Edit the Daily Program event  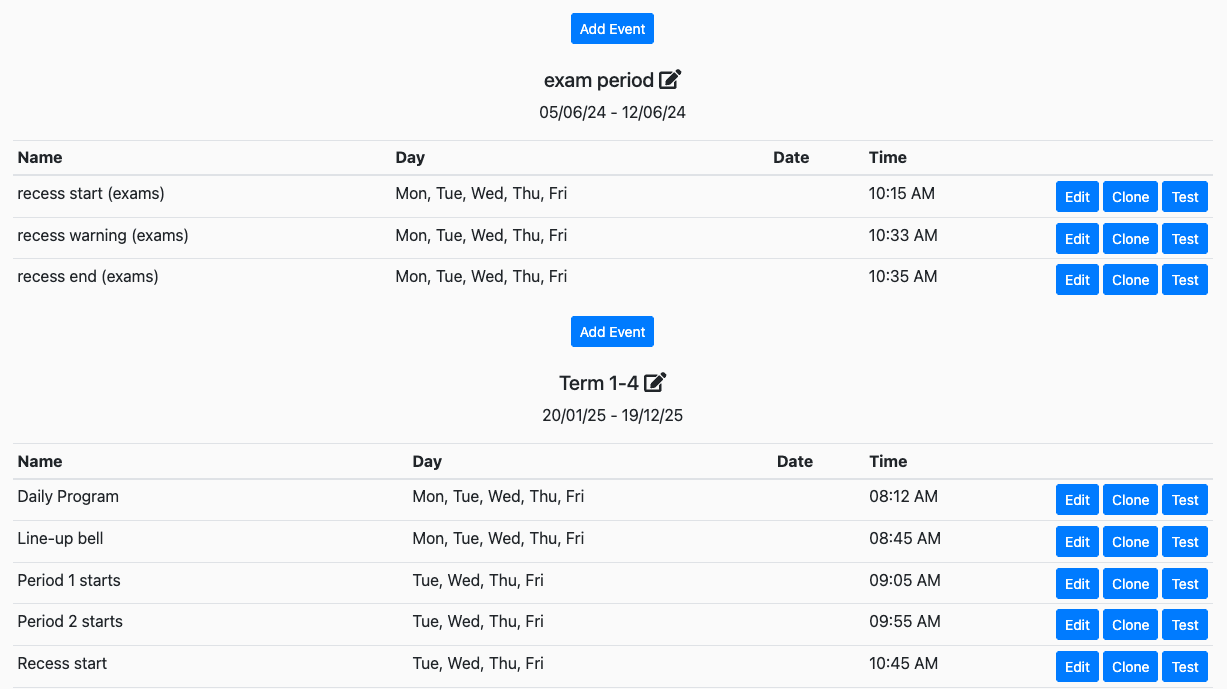(x=1077, y=499)
